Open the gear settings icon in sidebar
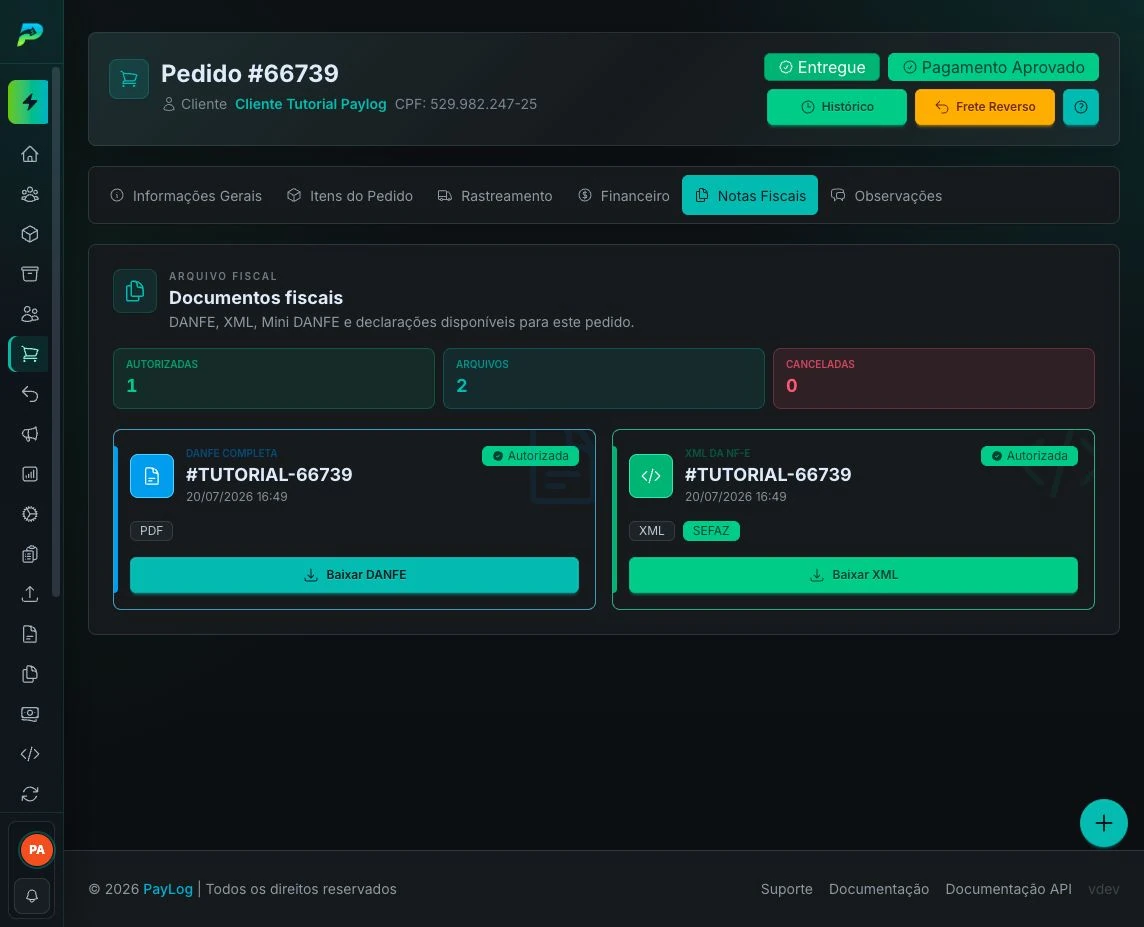This screenshot has height=927, width=1144. (30, 514)
